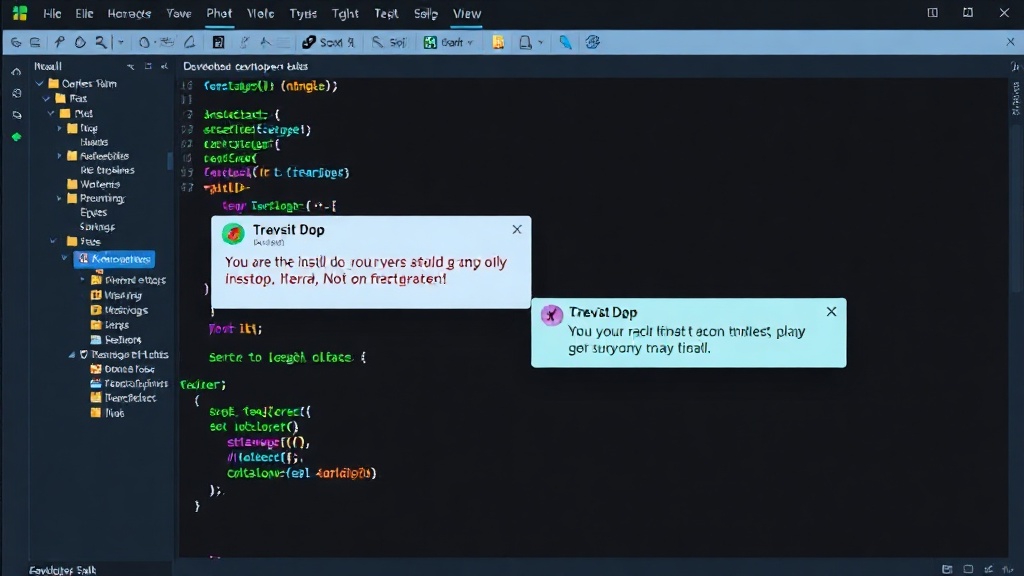This screenshot has width=1024, height=576.
Task: Select the Wisaring file in the tree
Action: point(116,295)
